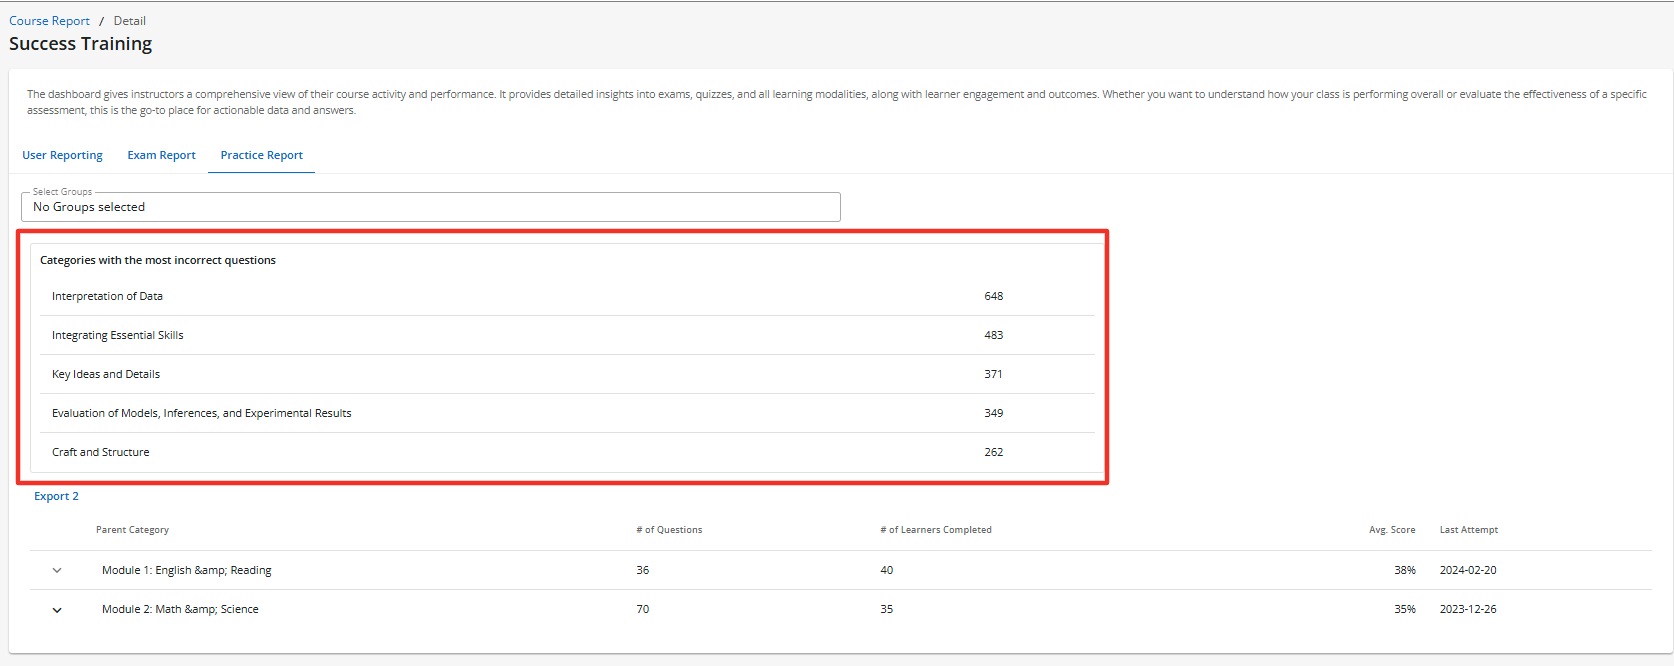Viewport: 1674px width, 666px height.
Task: Click the Avg. Score column header
Action: pos(1391,530)
